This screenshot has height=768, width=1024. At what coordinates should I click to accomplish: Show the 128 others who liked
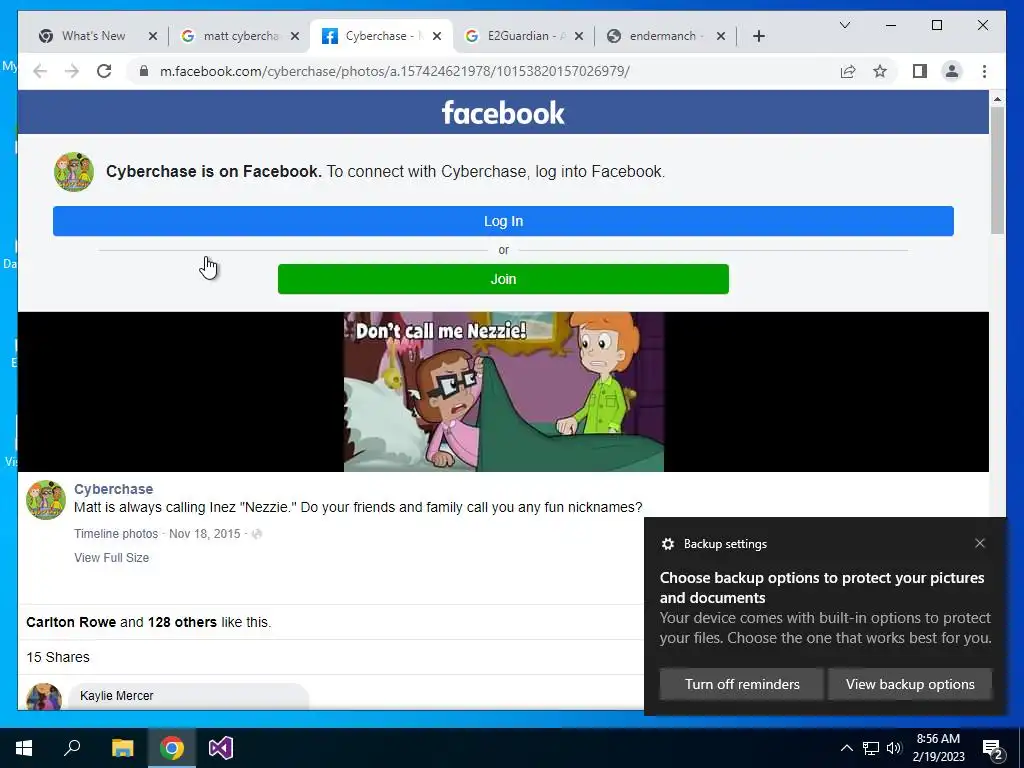click(182, 622)
